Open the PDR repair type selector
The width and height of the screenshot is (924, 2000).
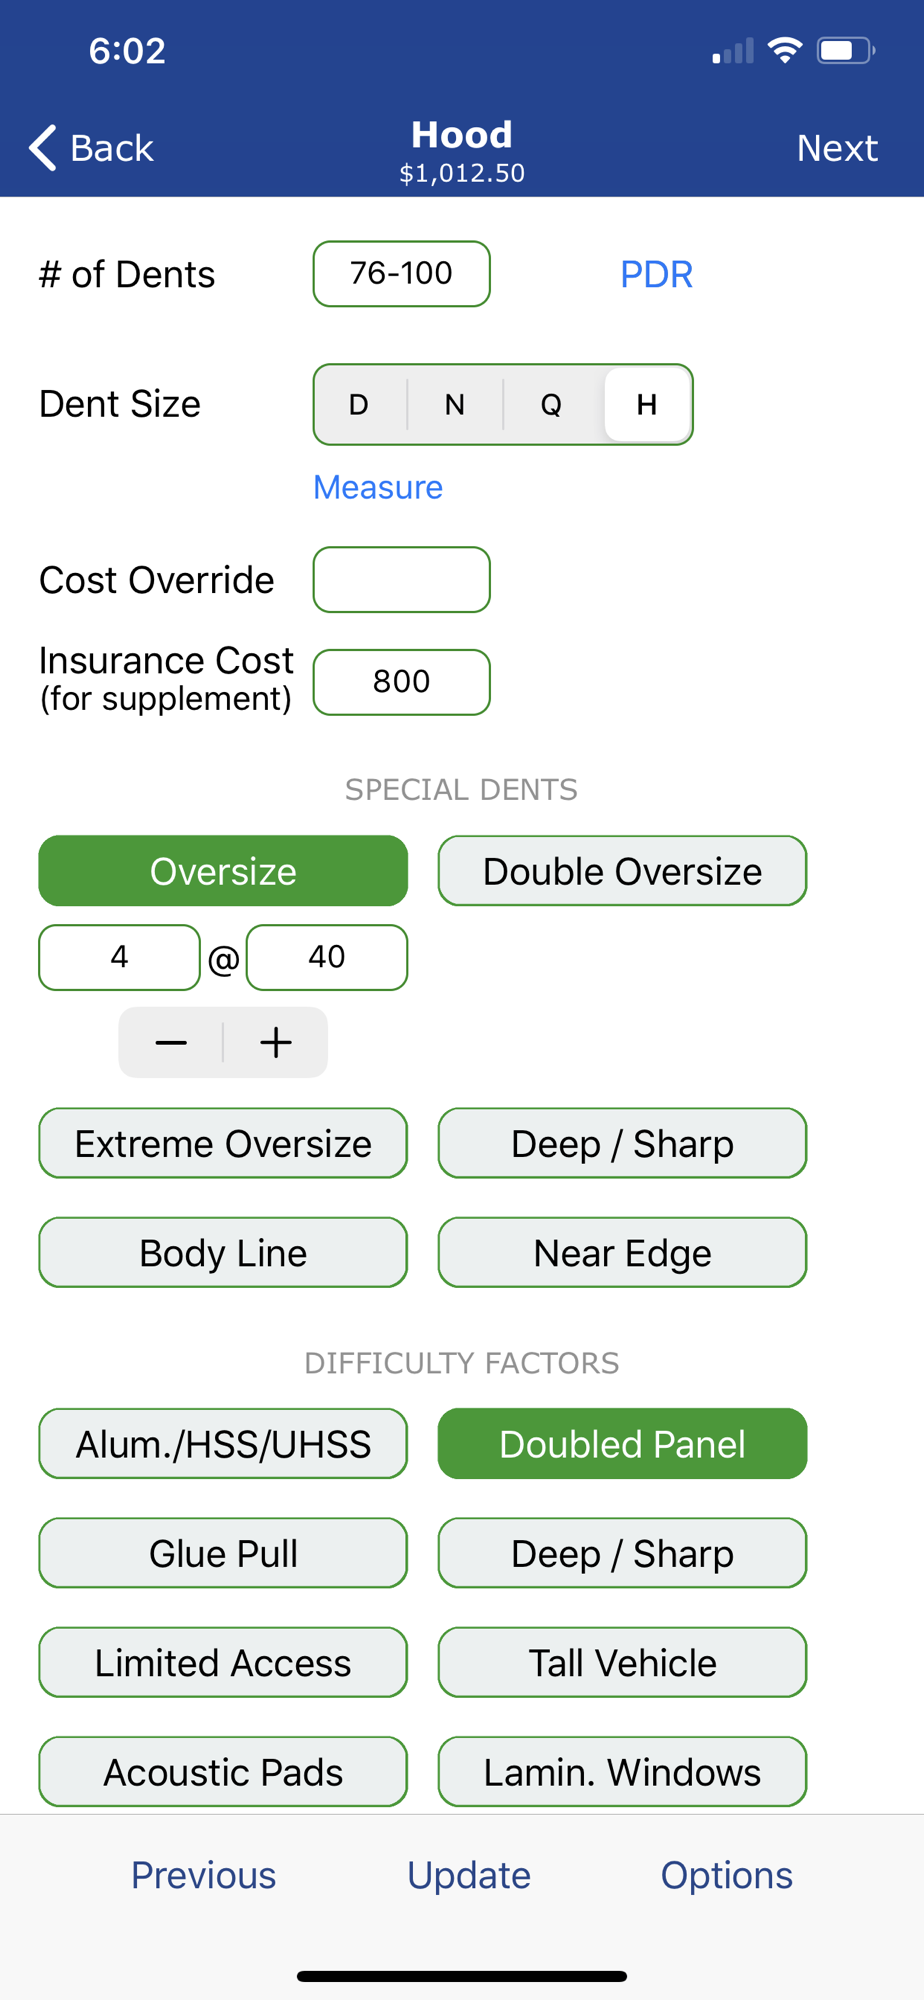656,274
